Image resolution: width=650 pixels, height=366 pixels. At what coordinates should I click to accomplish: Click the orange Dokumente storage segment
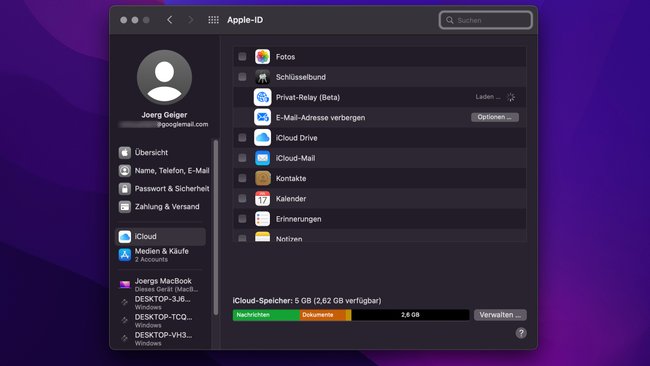[x=323, y=315]
